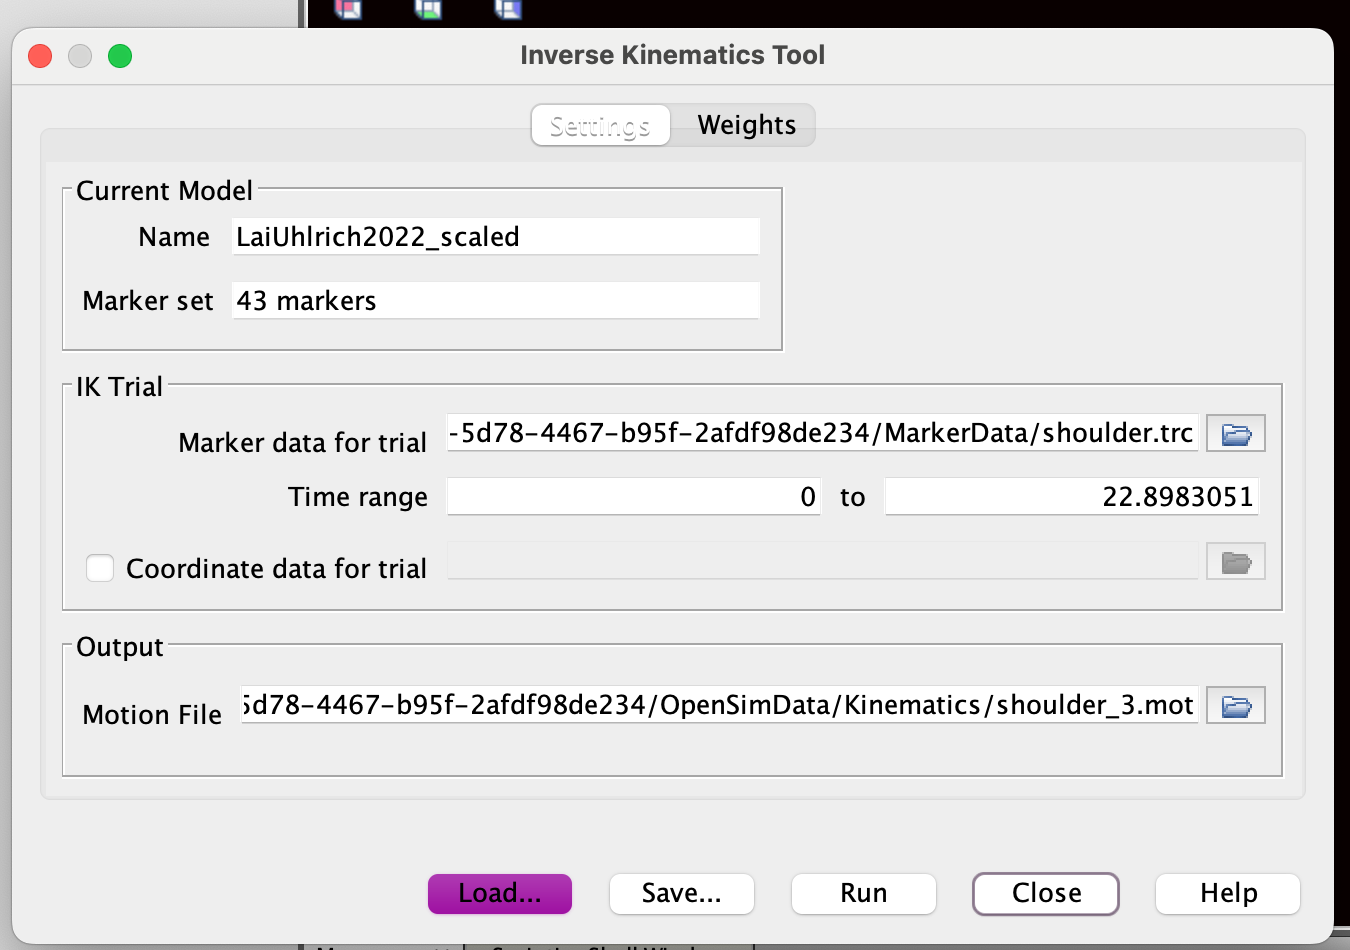Screen dimensions: 1350x950
Task: Open Help for the IK tool
Action: 1228,893
